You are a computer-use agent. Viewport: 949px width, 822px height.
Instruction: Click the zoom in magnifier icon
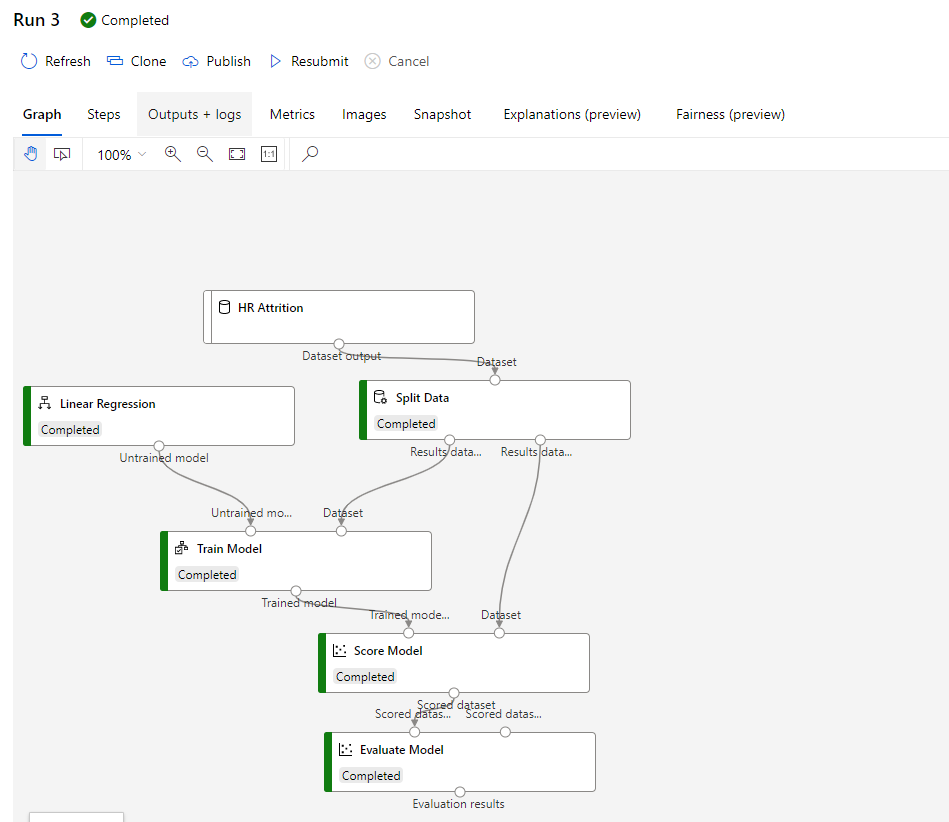coord(173,154)
